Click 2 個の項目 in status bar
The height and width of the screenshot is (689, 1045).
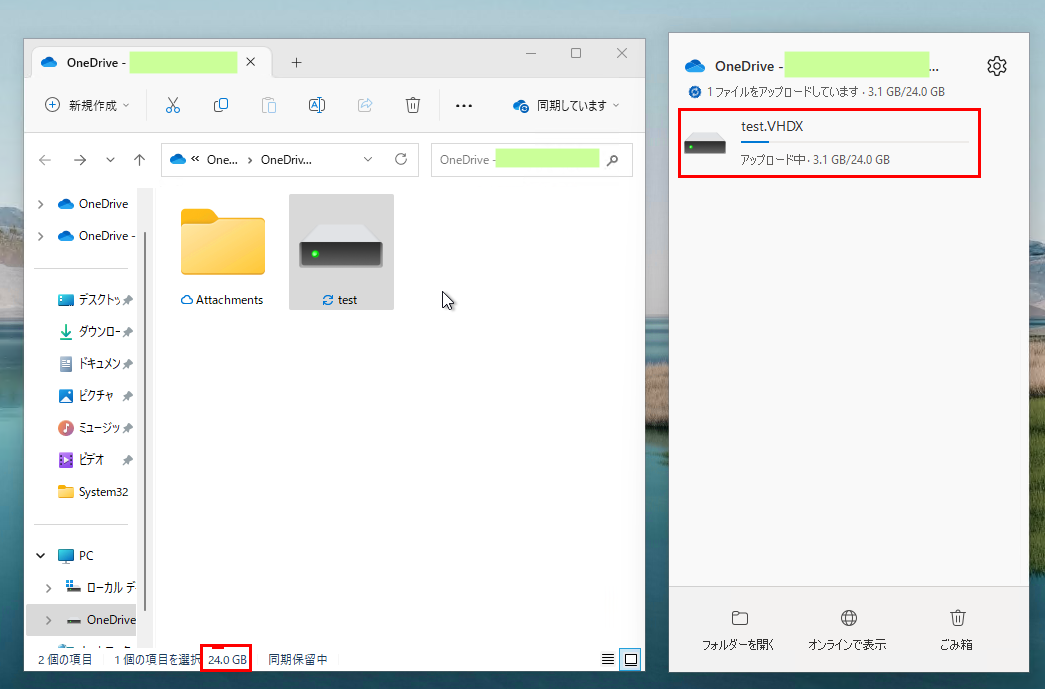[x=65, y=660]
